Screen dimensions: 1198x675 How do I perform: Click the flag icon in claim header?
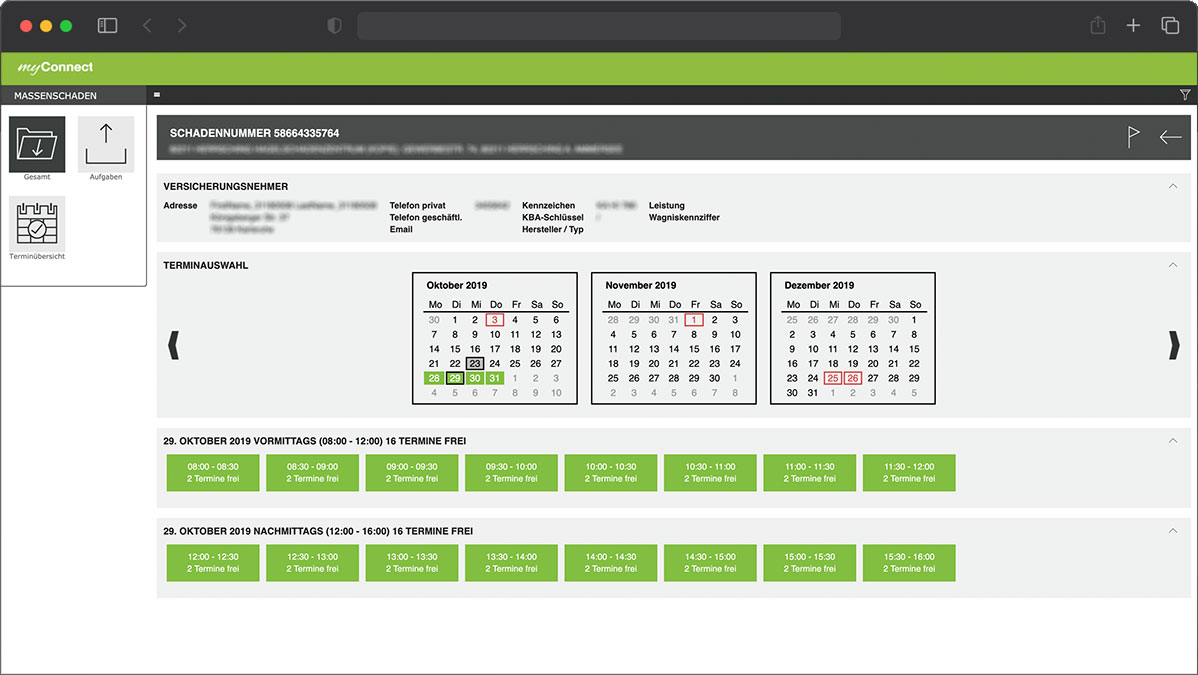coord(1133,138)
